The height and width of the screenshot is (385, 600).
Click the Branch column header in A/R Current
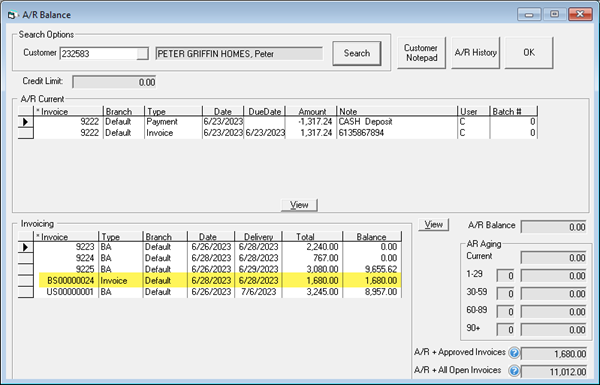pos(124,111)
